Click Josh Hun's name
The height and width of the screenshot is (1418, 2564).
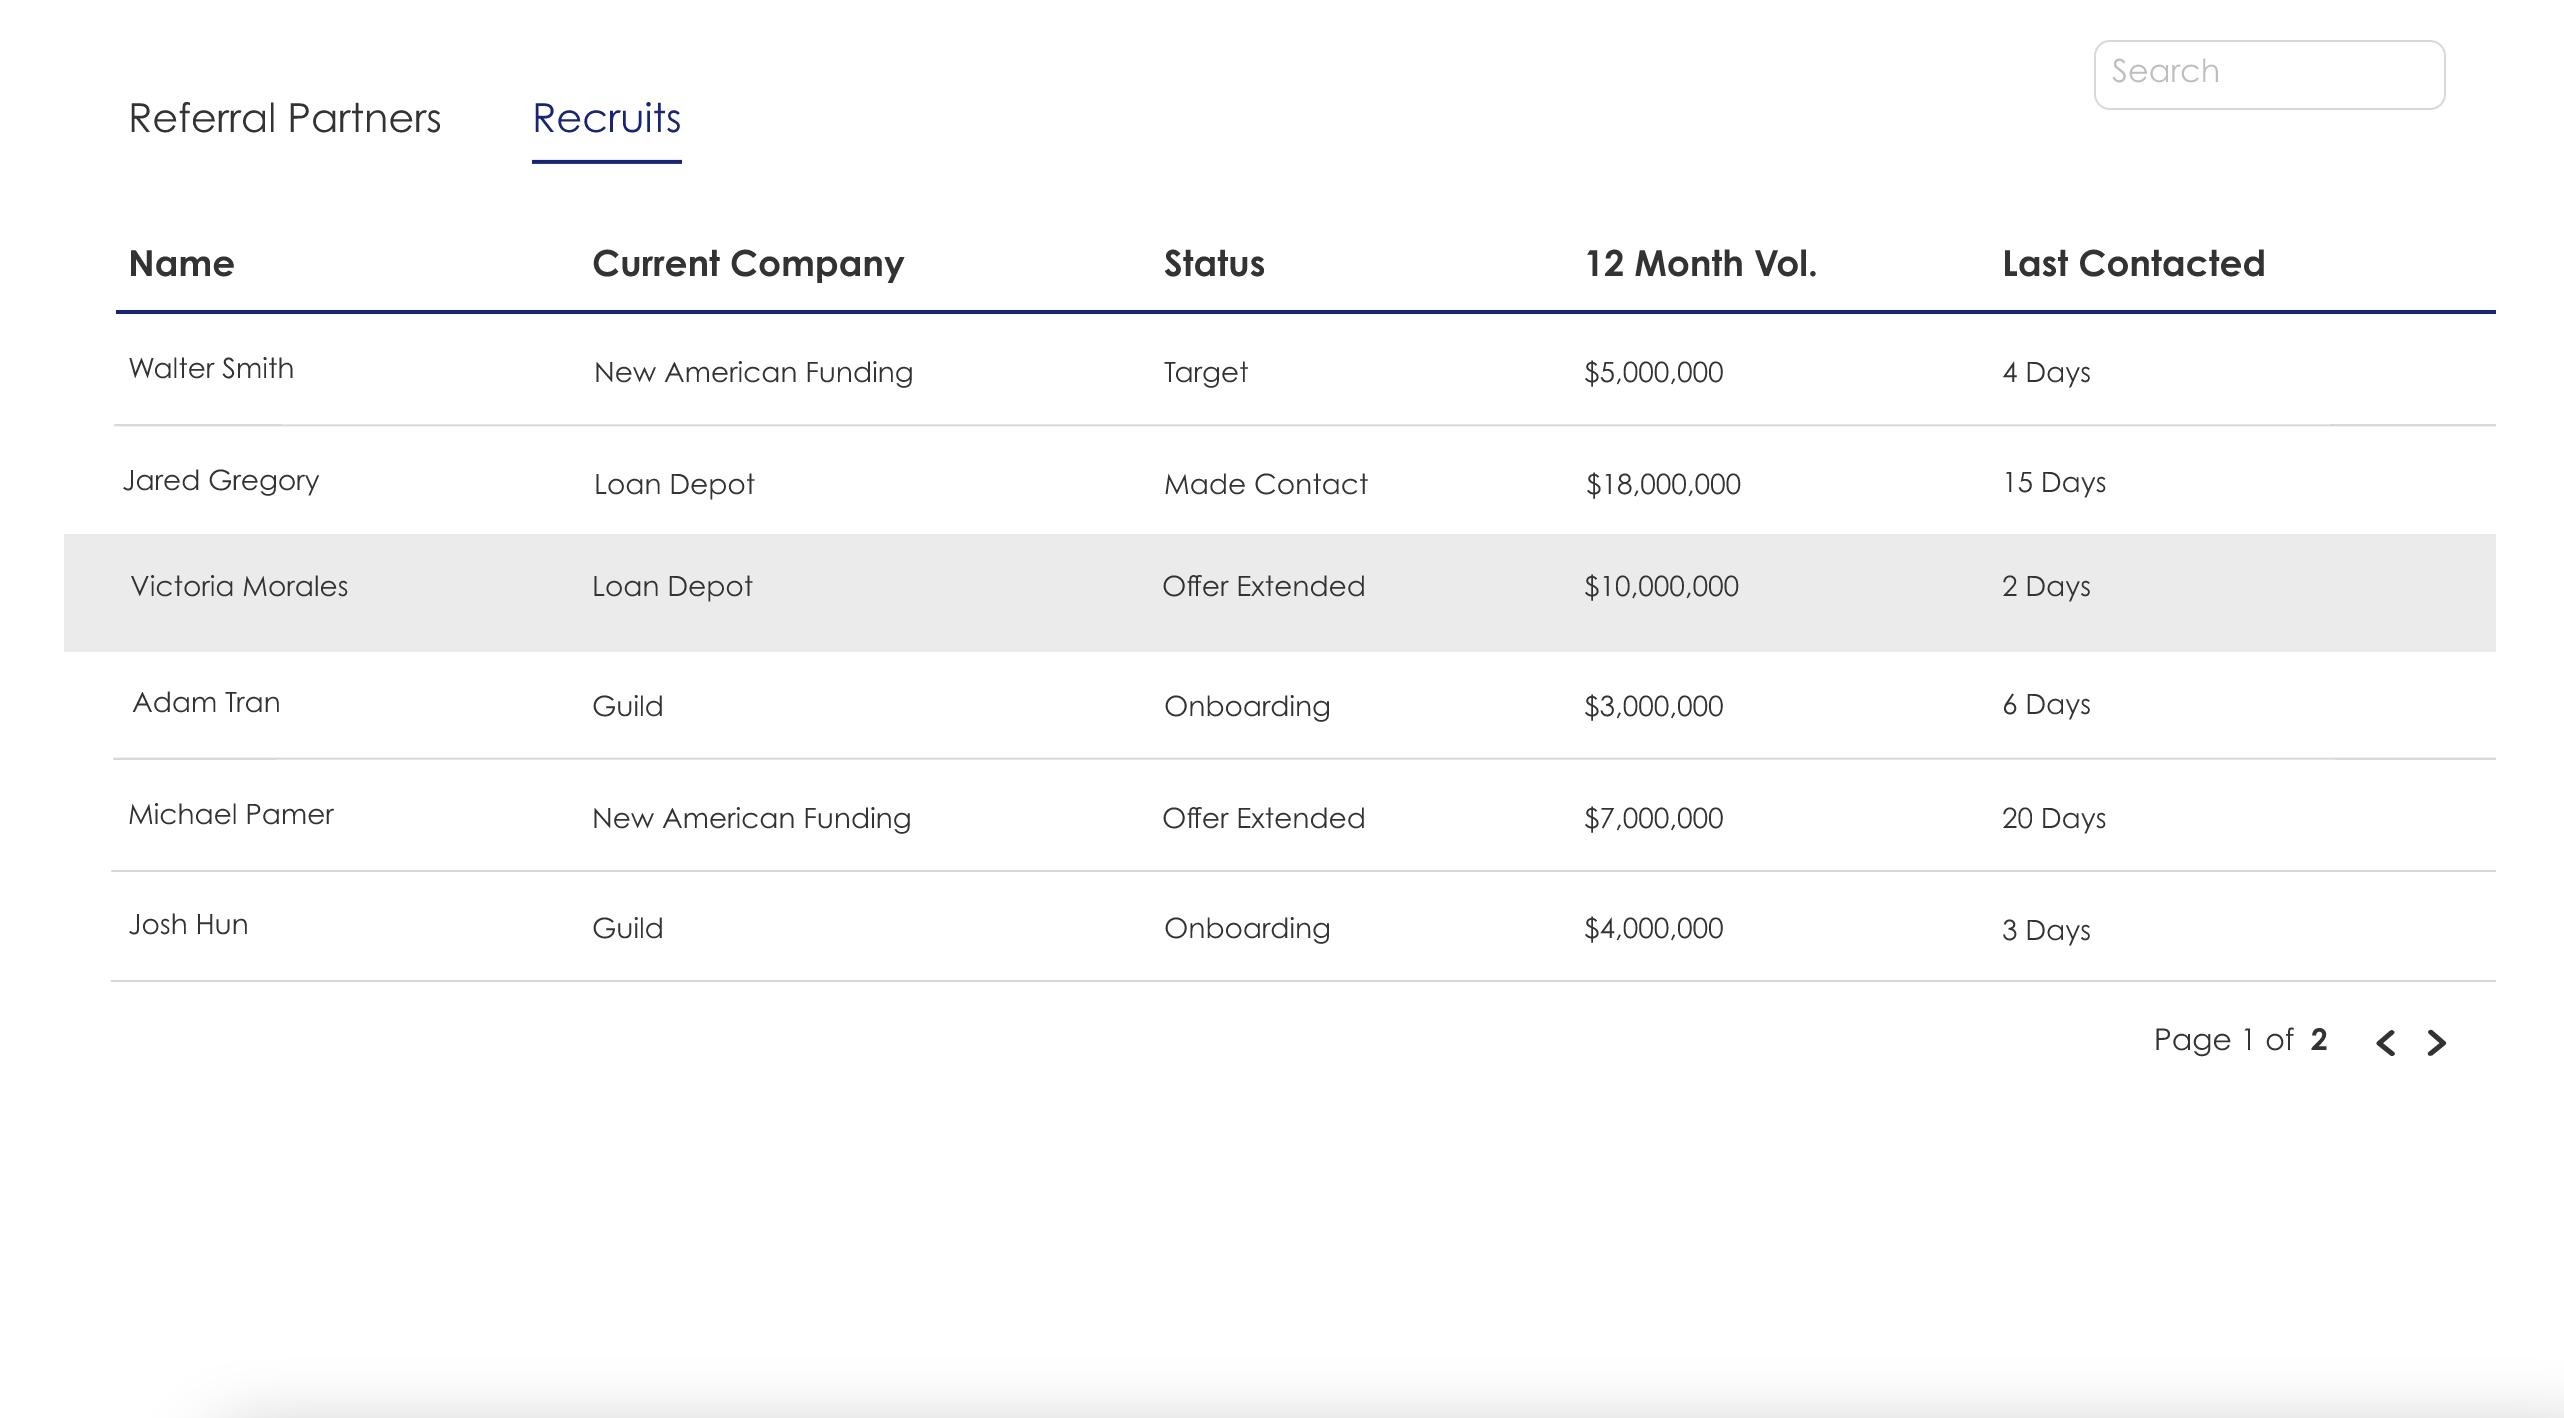click(x=188, y=925)
